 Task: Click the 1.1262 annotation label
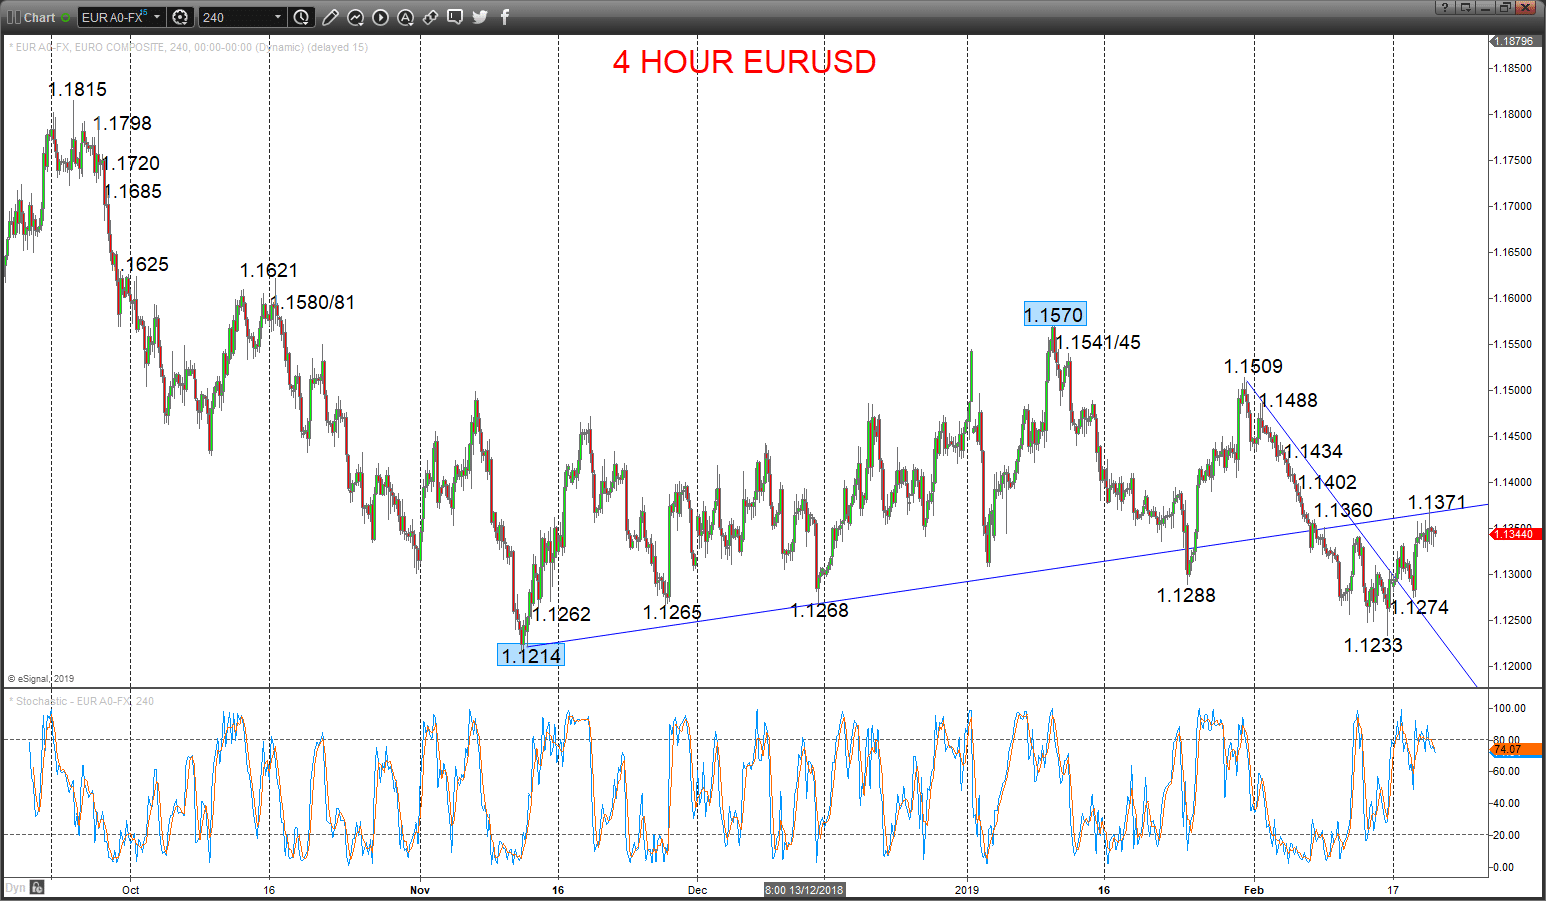pyautogui.click(x=562, y=614)
